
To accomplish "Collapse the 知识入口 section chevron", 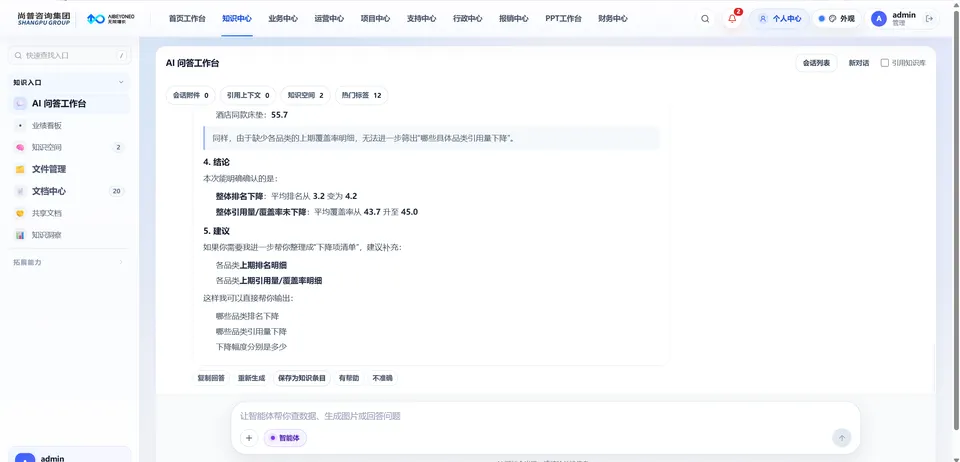I will (x=121, y=82).
